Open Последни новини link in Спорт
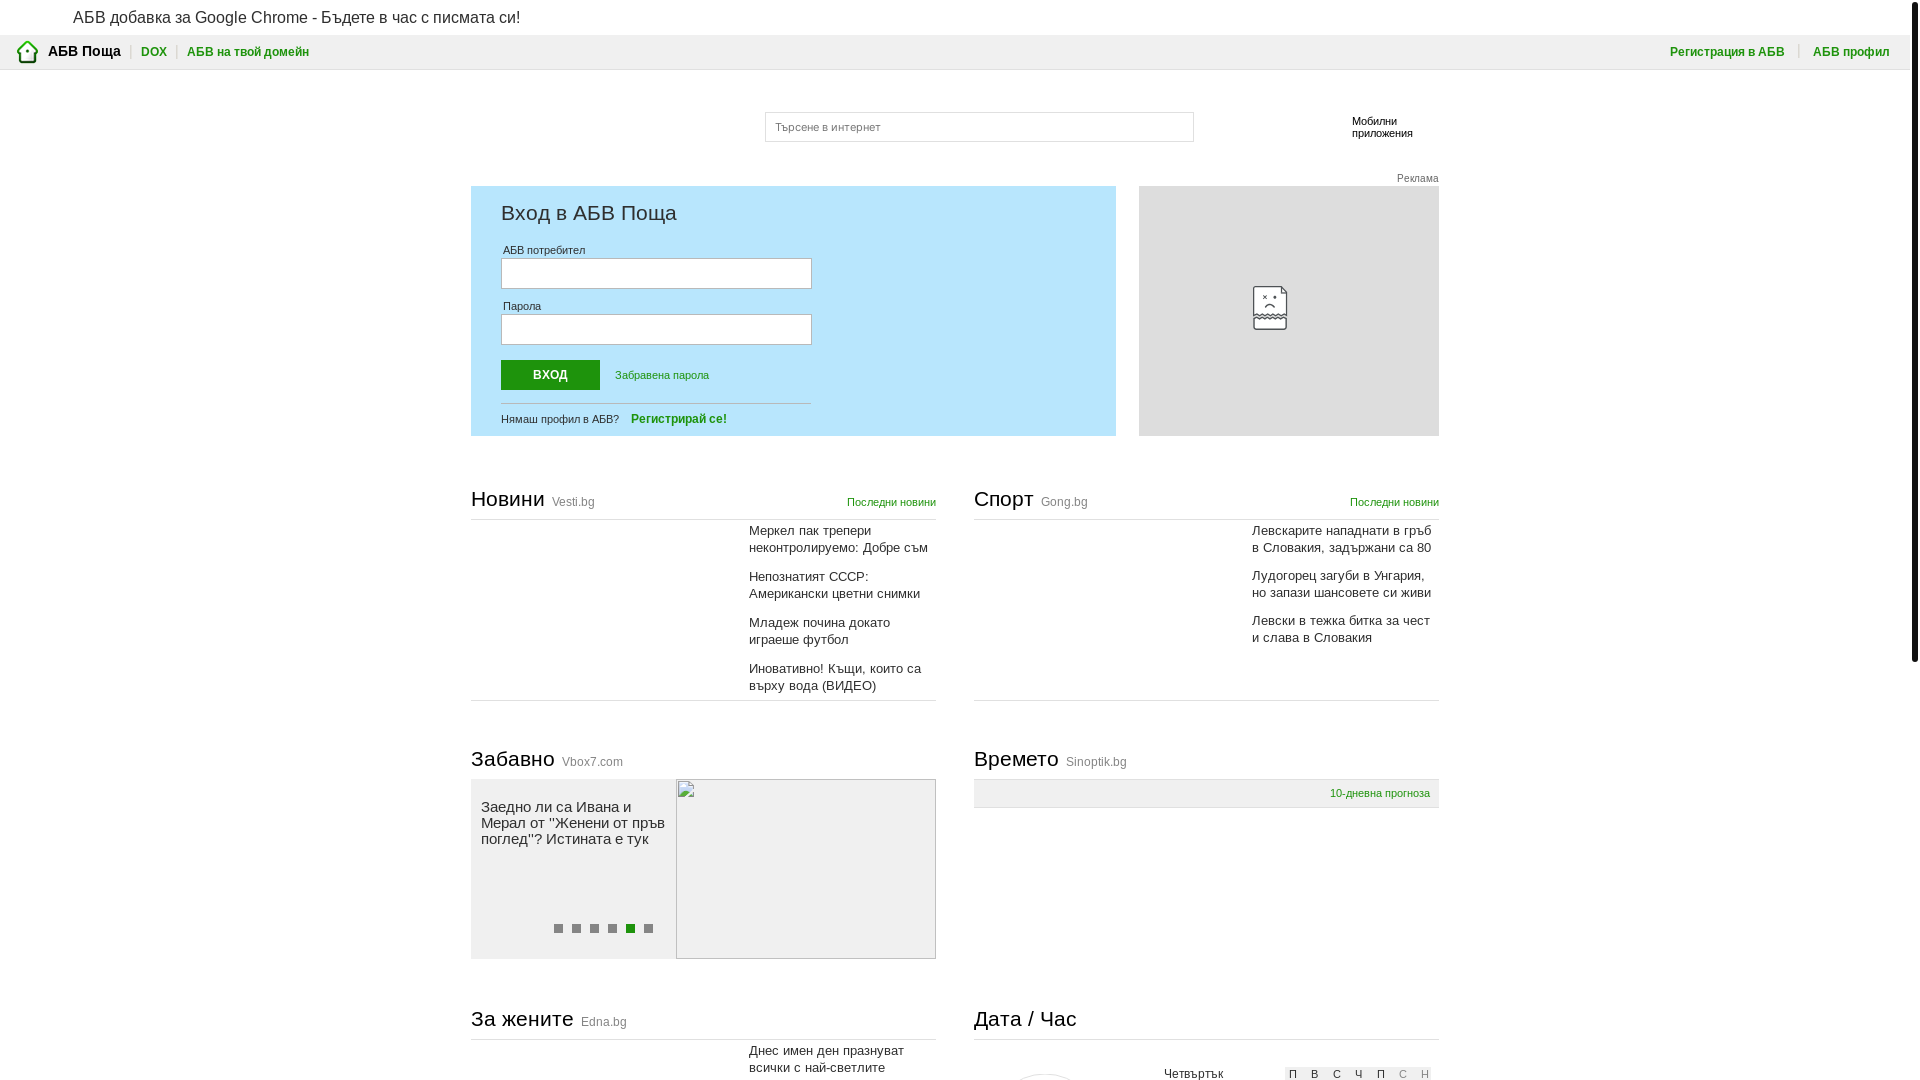 pos(1394,502)
